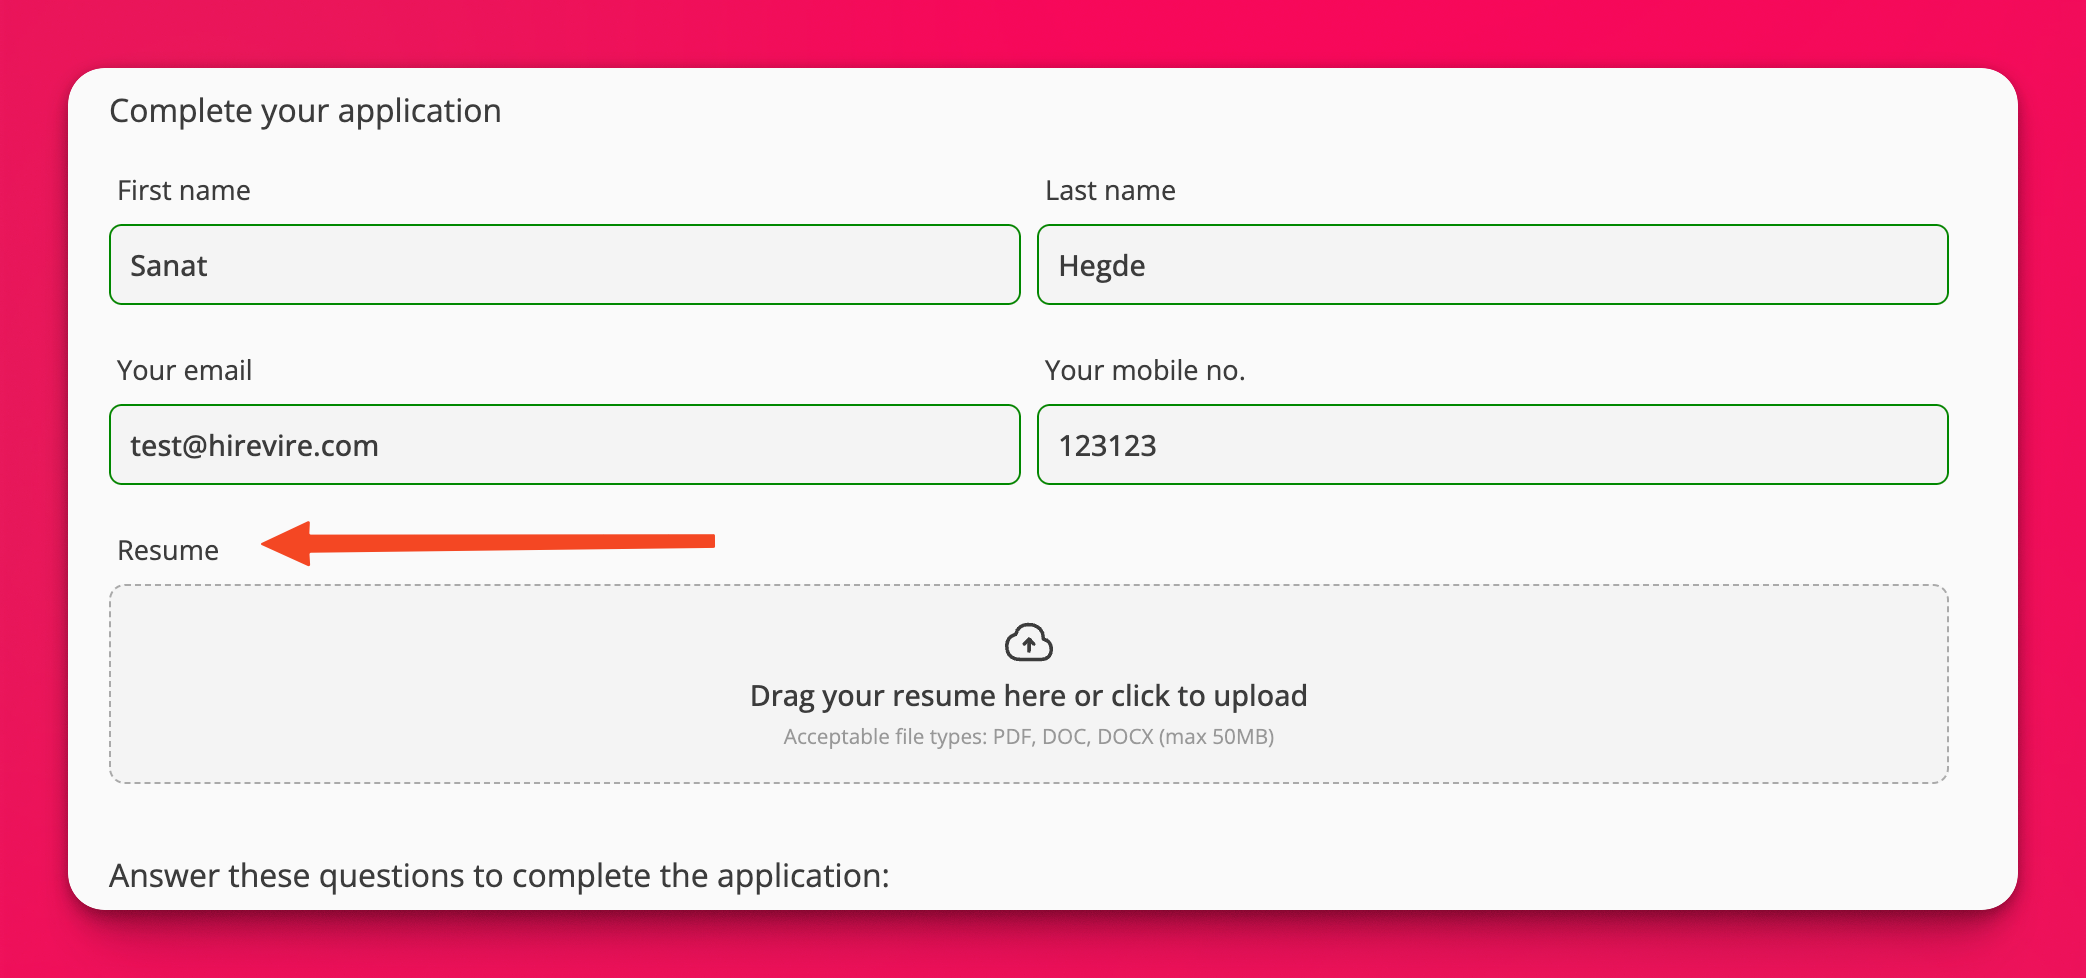This screenshot has width=2086, height=978.
Task: Click the cloud upload icon
Action: pyautogui.click(x=1028, y=643)
